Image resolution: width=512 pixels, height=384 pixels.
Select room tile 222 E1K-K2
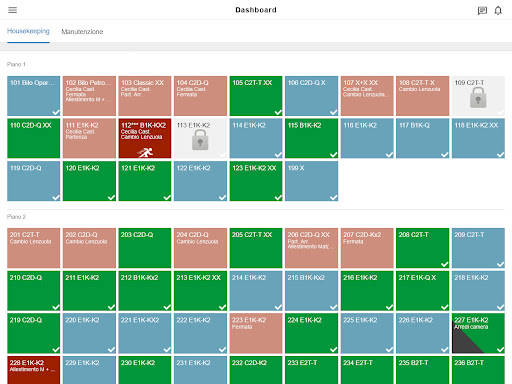click(200, 333)
